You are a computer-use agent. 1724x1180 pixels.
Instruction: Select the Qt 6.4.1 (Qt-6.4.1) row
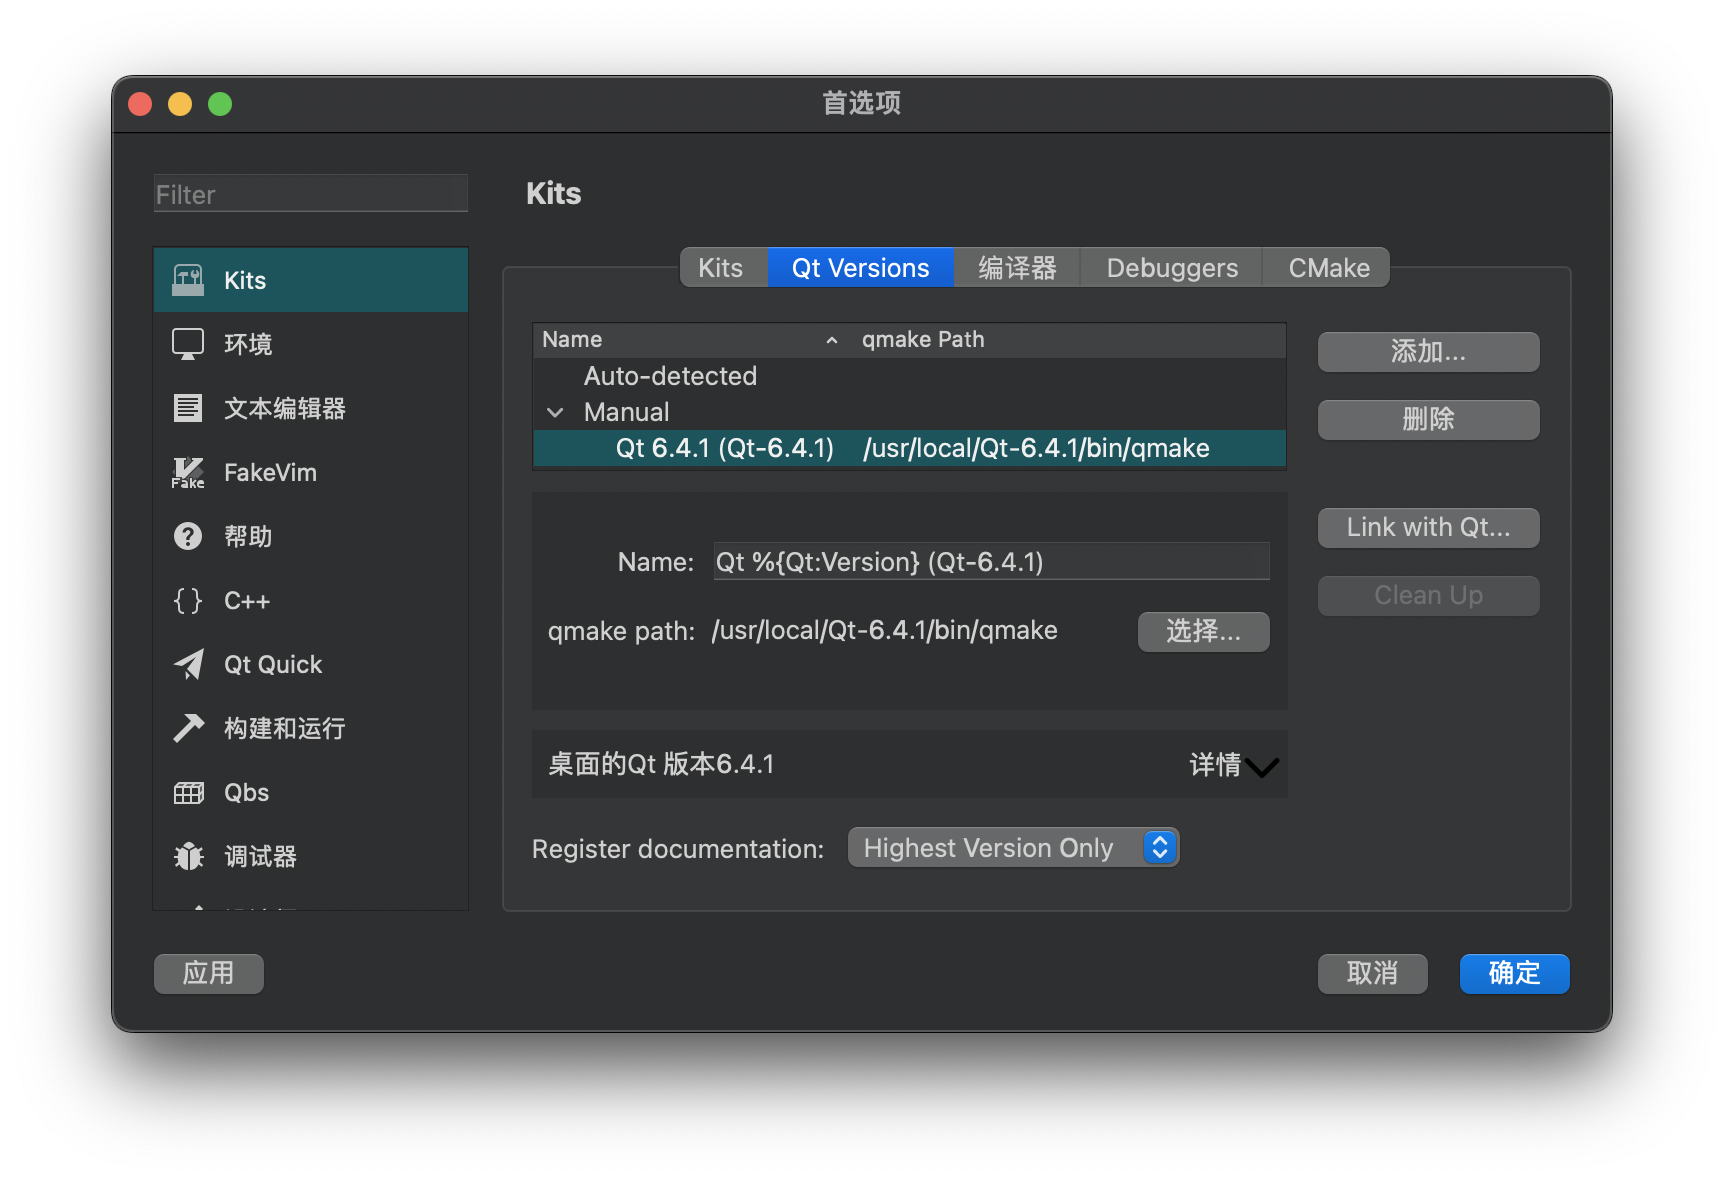click(910, 448)
